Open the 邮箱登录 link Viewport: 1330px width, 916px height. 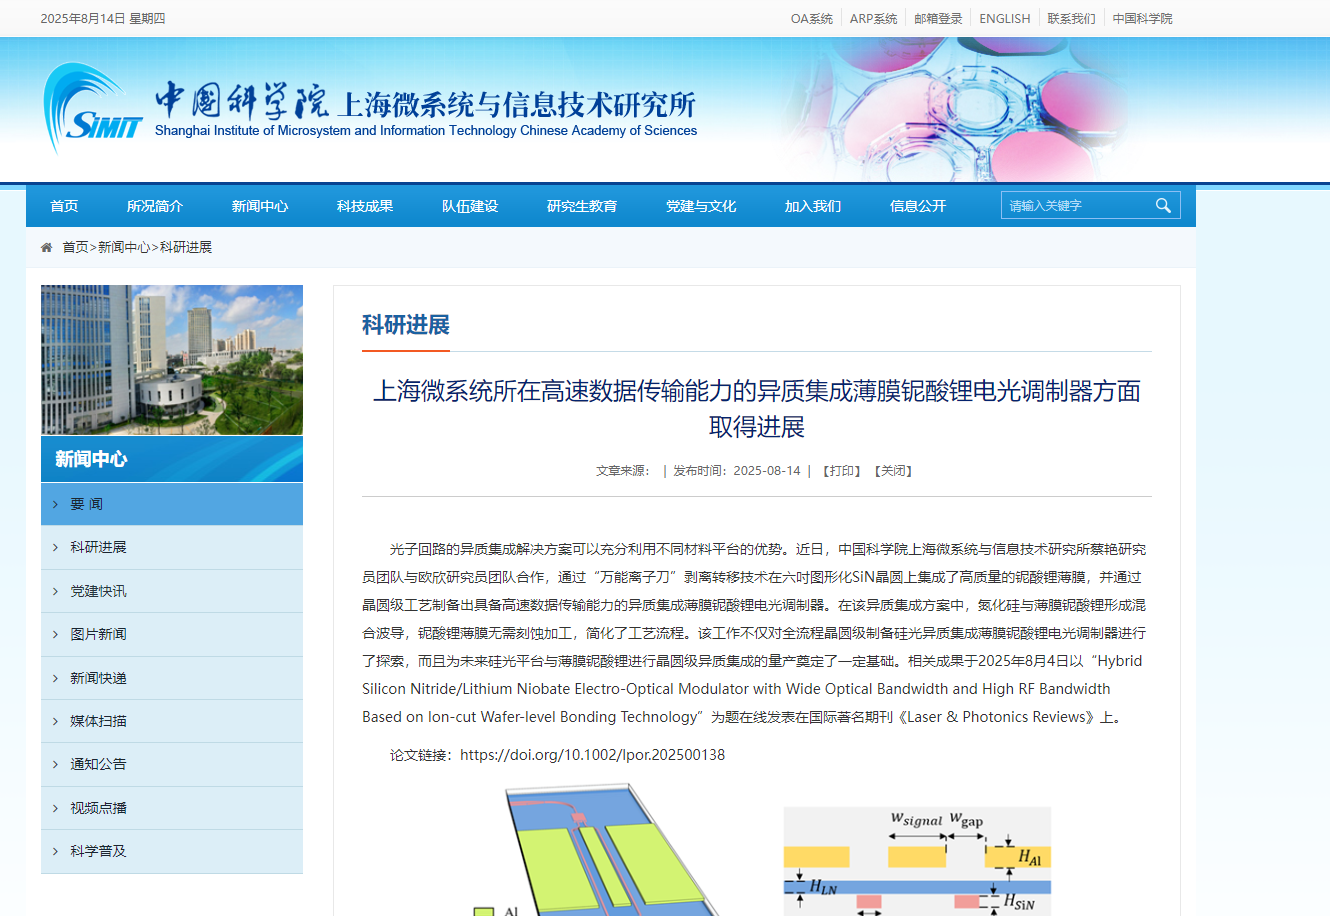tap(938, 18)
